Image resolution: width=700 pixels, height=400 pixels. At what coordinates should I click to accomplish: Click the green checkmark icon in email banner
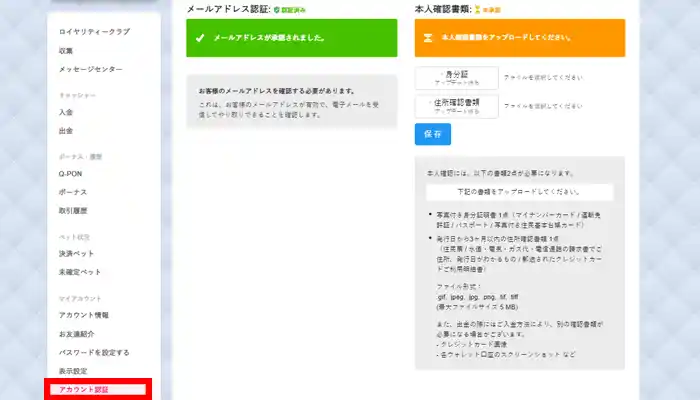click(200, 38)
